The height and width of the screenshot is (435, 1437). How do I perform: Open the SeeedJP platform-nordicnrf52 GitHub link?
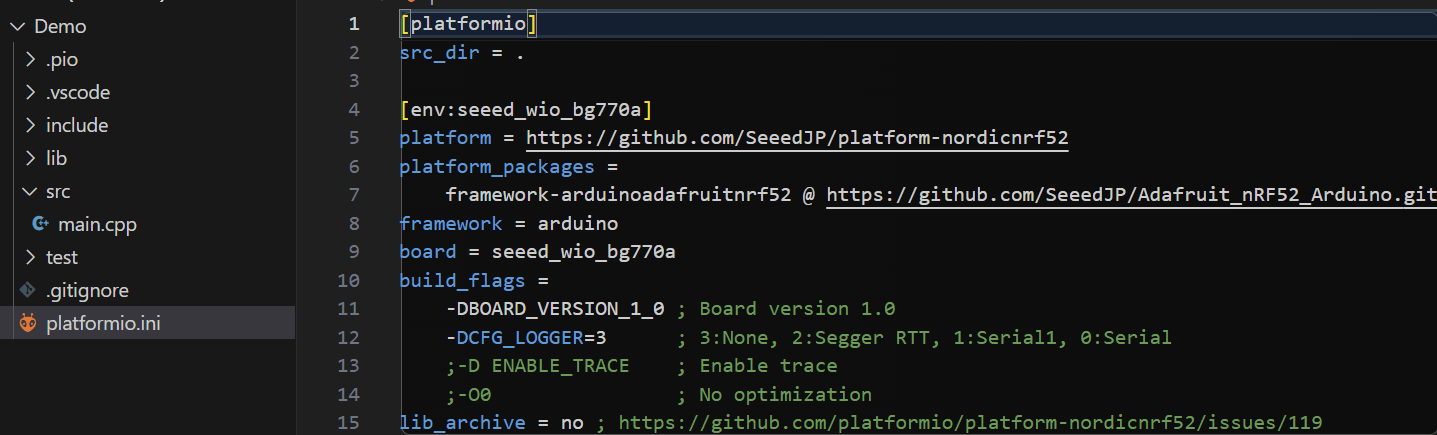(797, 138)
